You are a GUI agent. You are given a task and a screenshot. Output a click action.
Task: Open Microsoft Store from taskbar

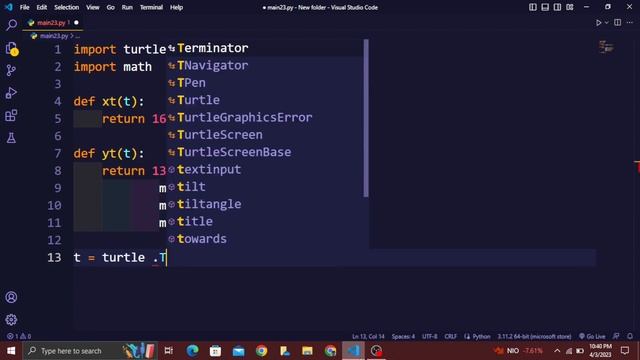tap(216, 351)
